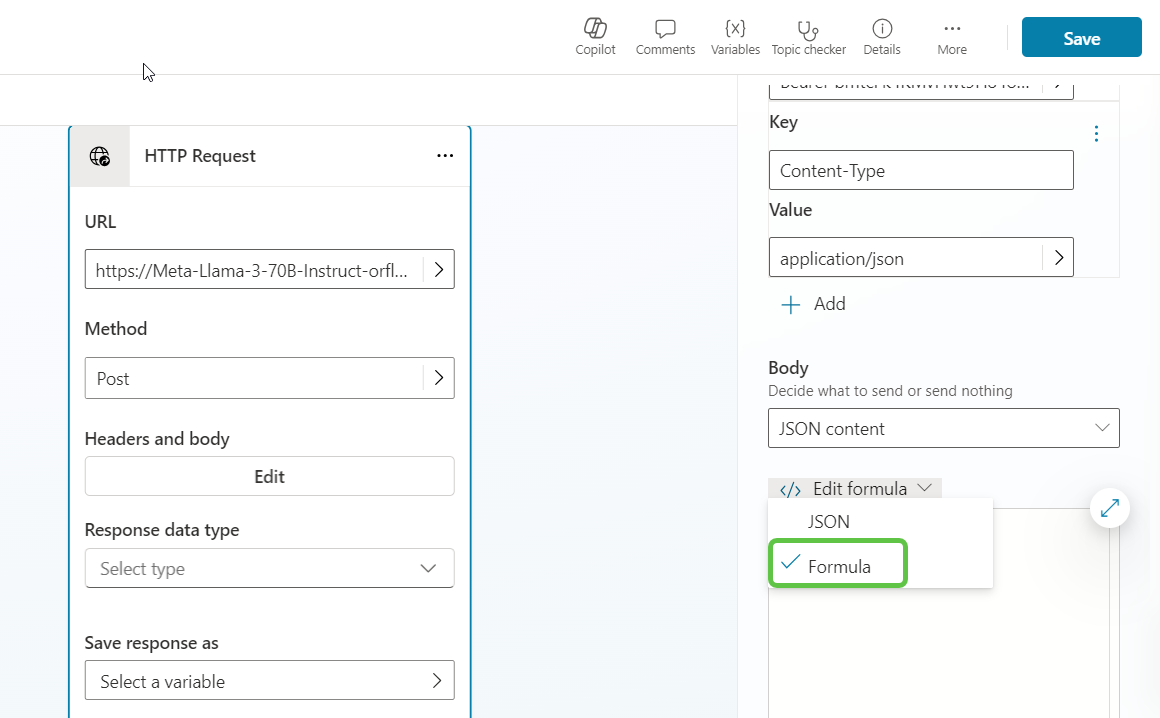Open the header row options menu
Screen dimensions: 1160x718
(1096, 132)
